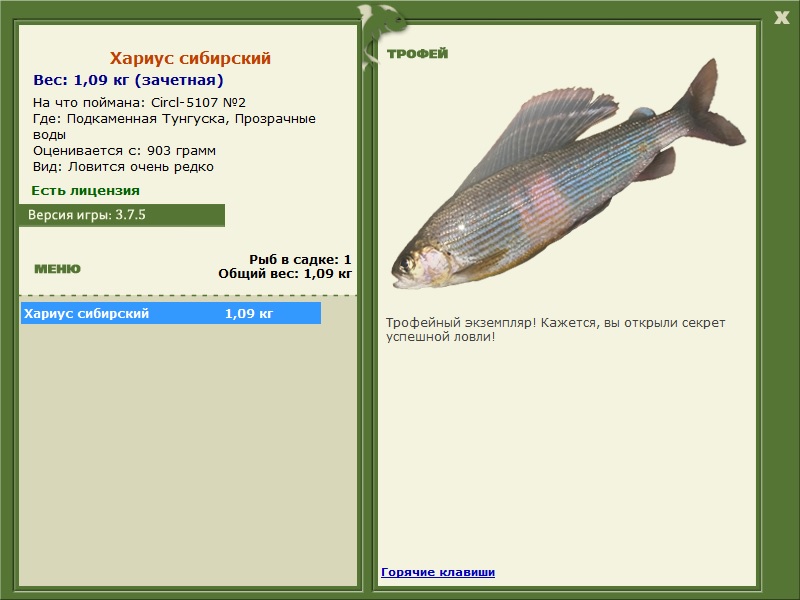Click the Вид: Ловится очень редко line

point(123,167)
